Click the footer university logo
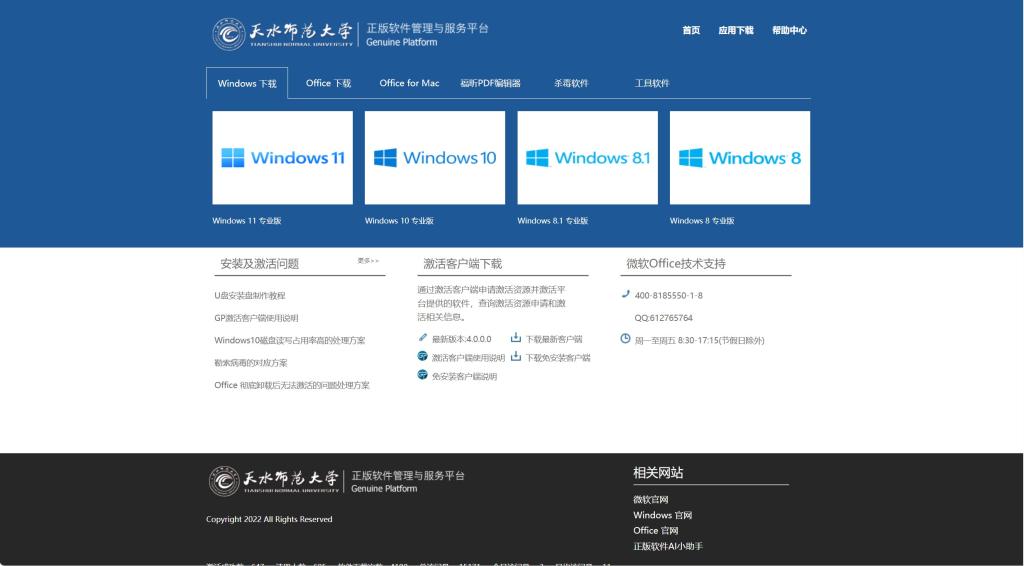 (x=336, y=481)
